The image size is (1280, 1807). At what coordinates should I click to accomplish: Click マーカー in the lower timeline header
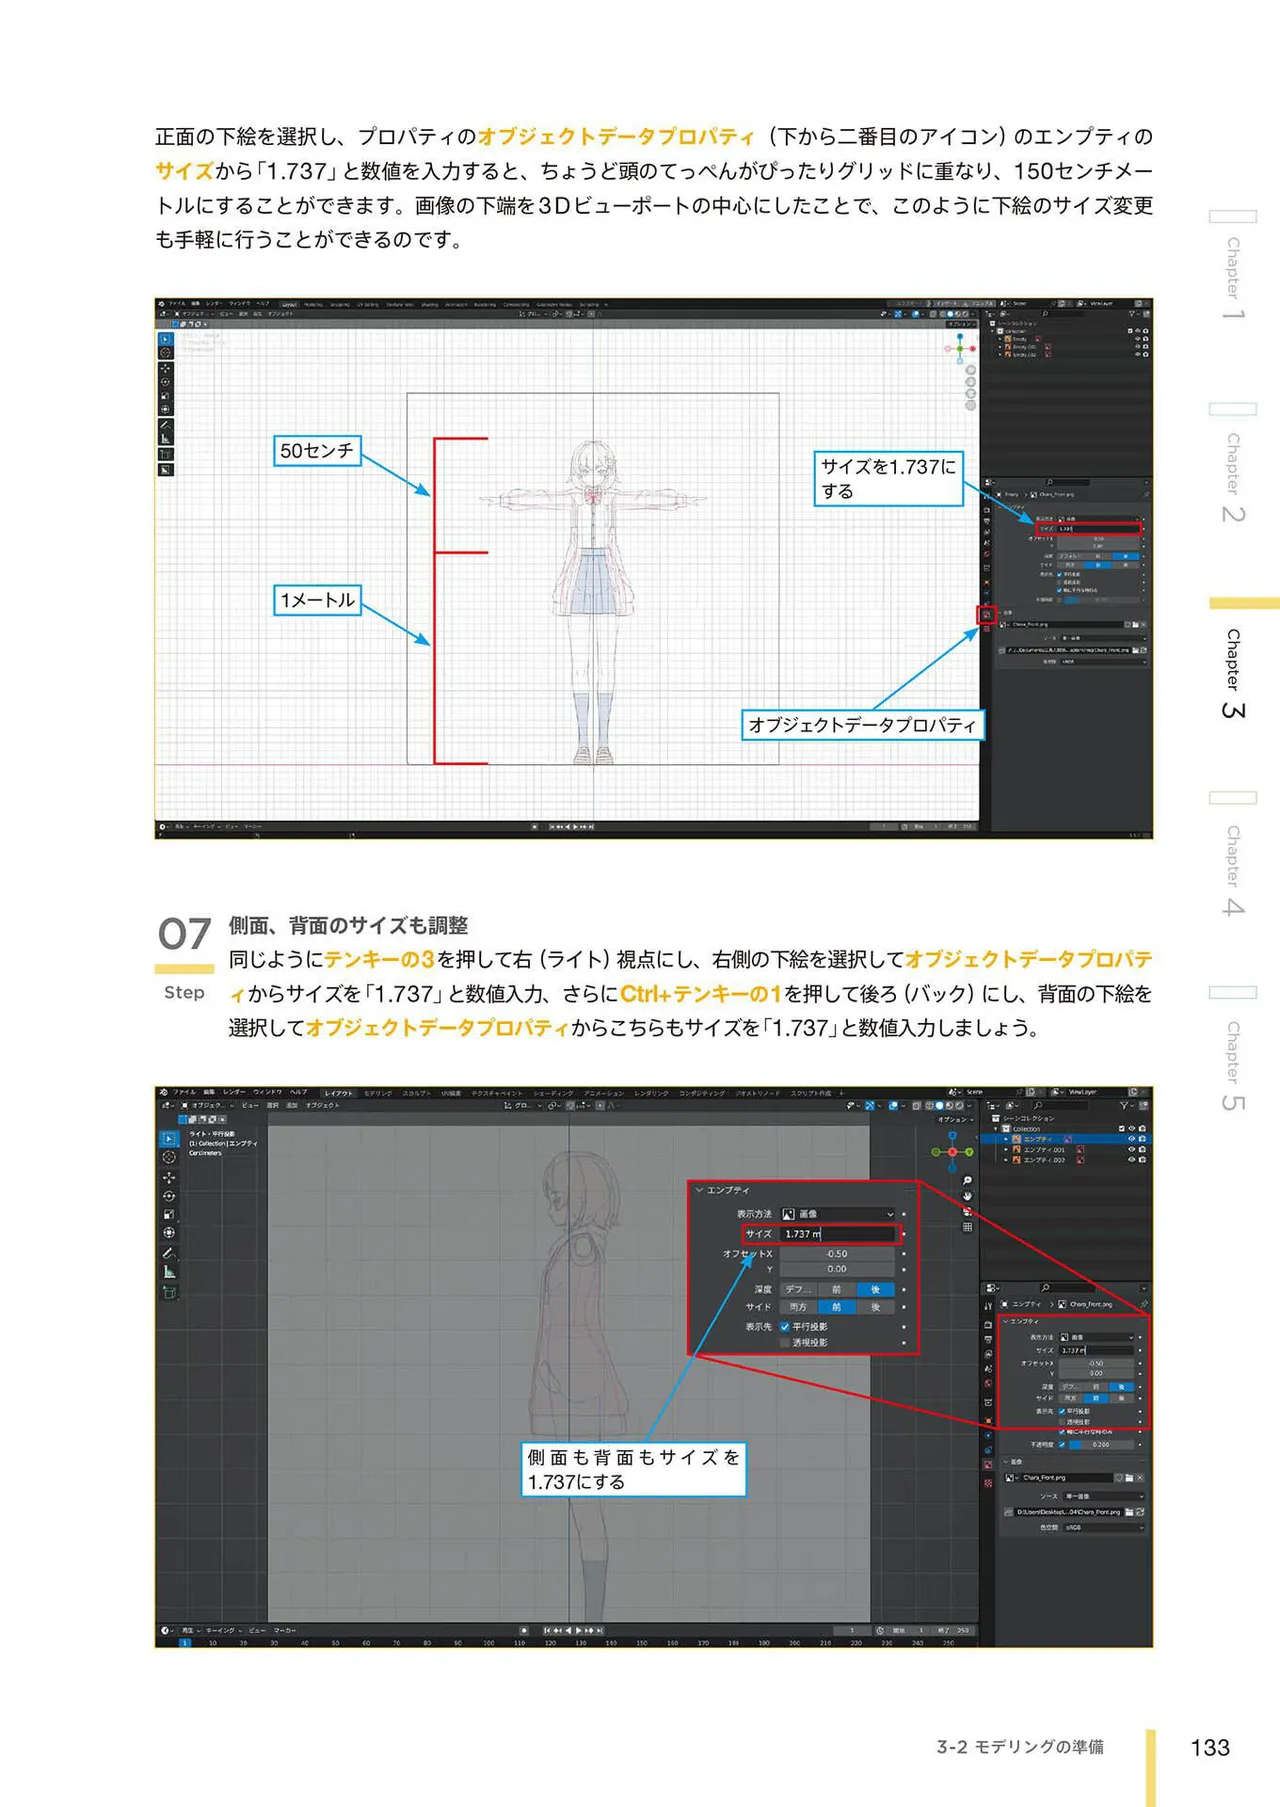click(285, 1630)
